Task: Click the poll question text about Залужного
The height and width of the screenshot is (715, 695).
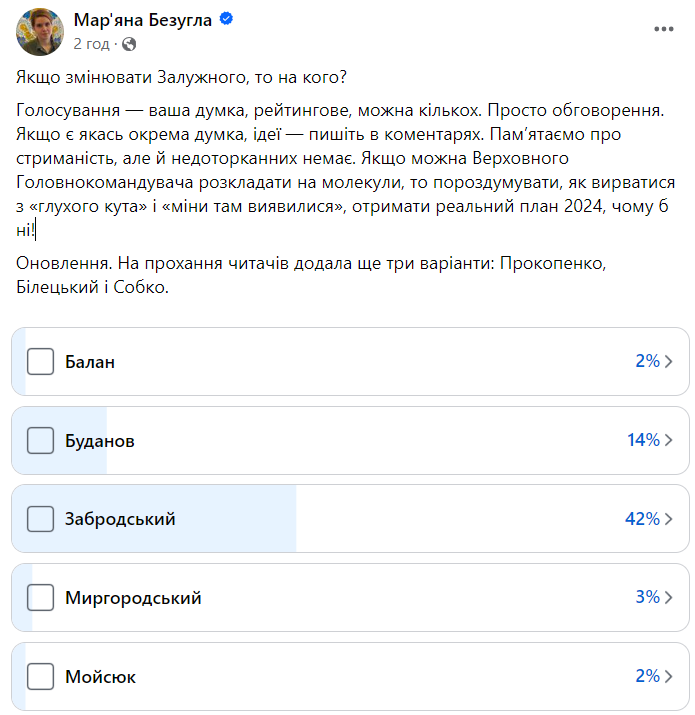Action: tap(181, 77)
